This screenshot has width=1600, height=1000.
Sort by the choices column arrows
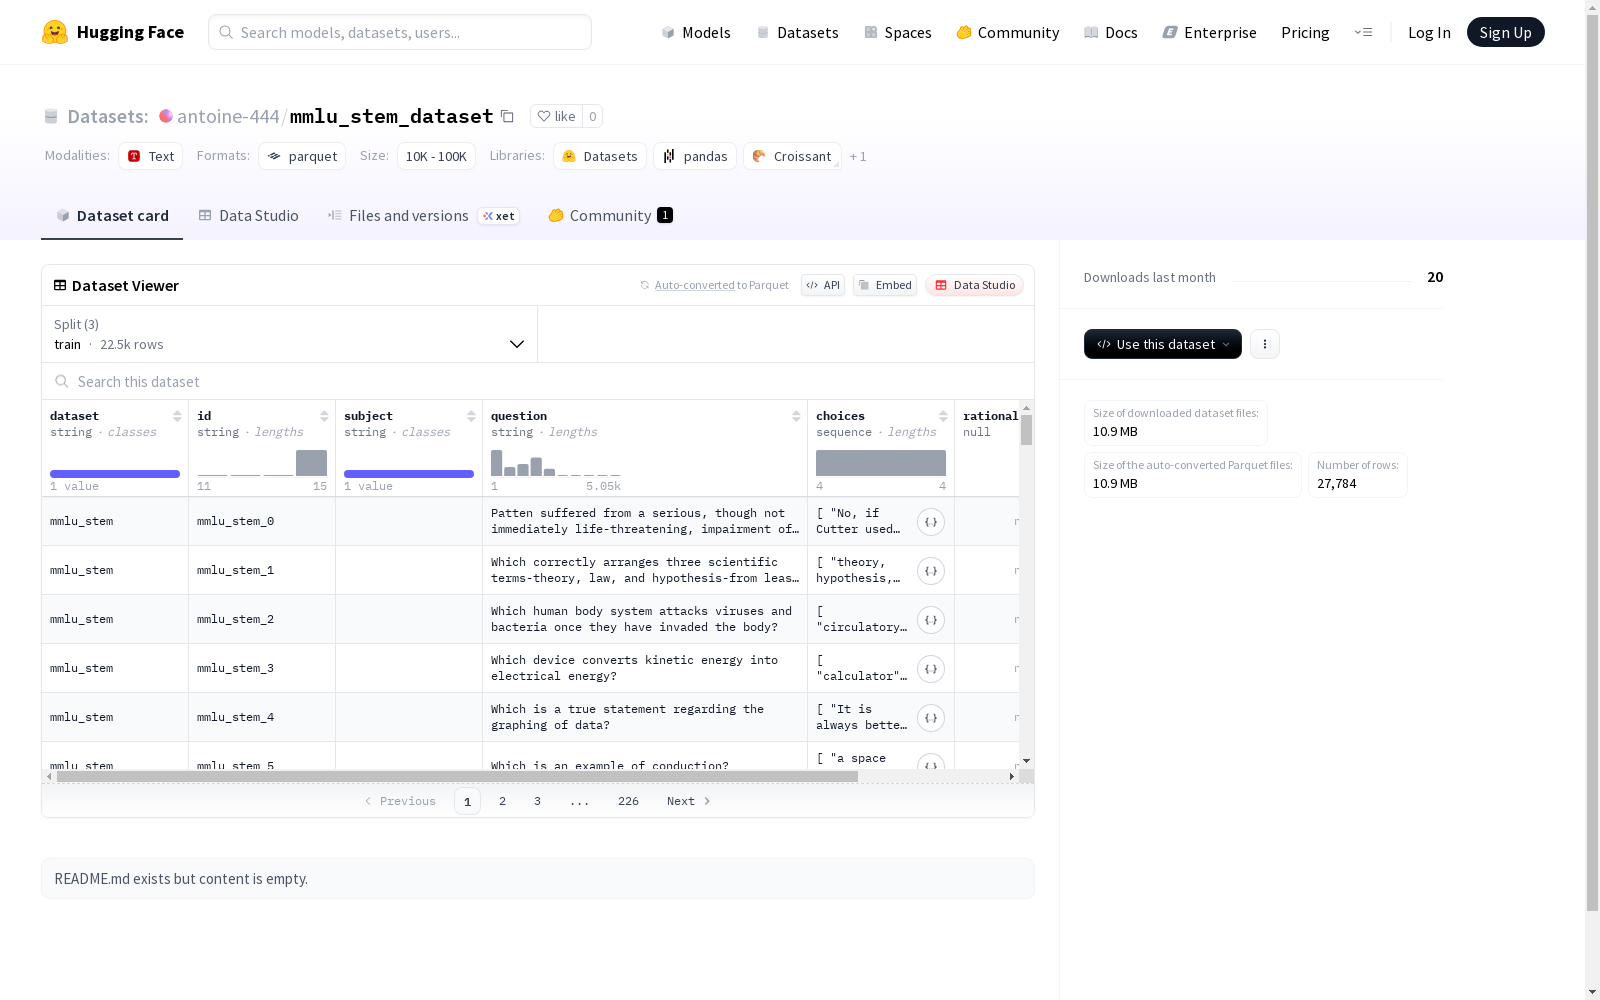pos(943,416)
